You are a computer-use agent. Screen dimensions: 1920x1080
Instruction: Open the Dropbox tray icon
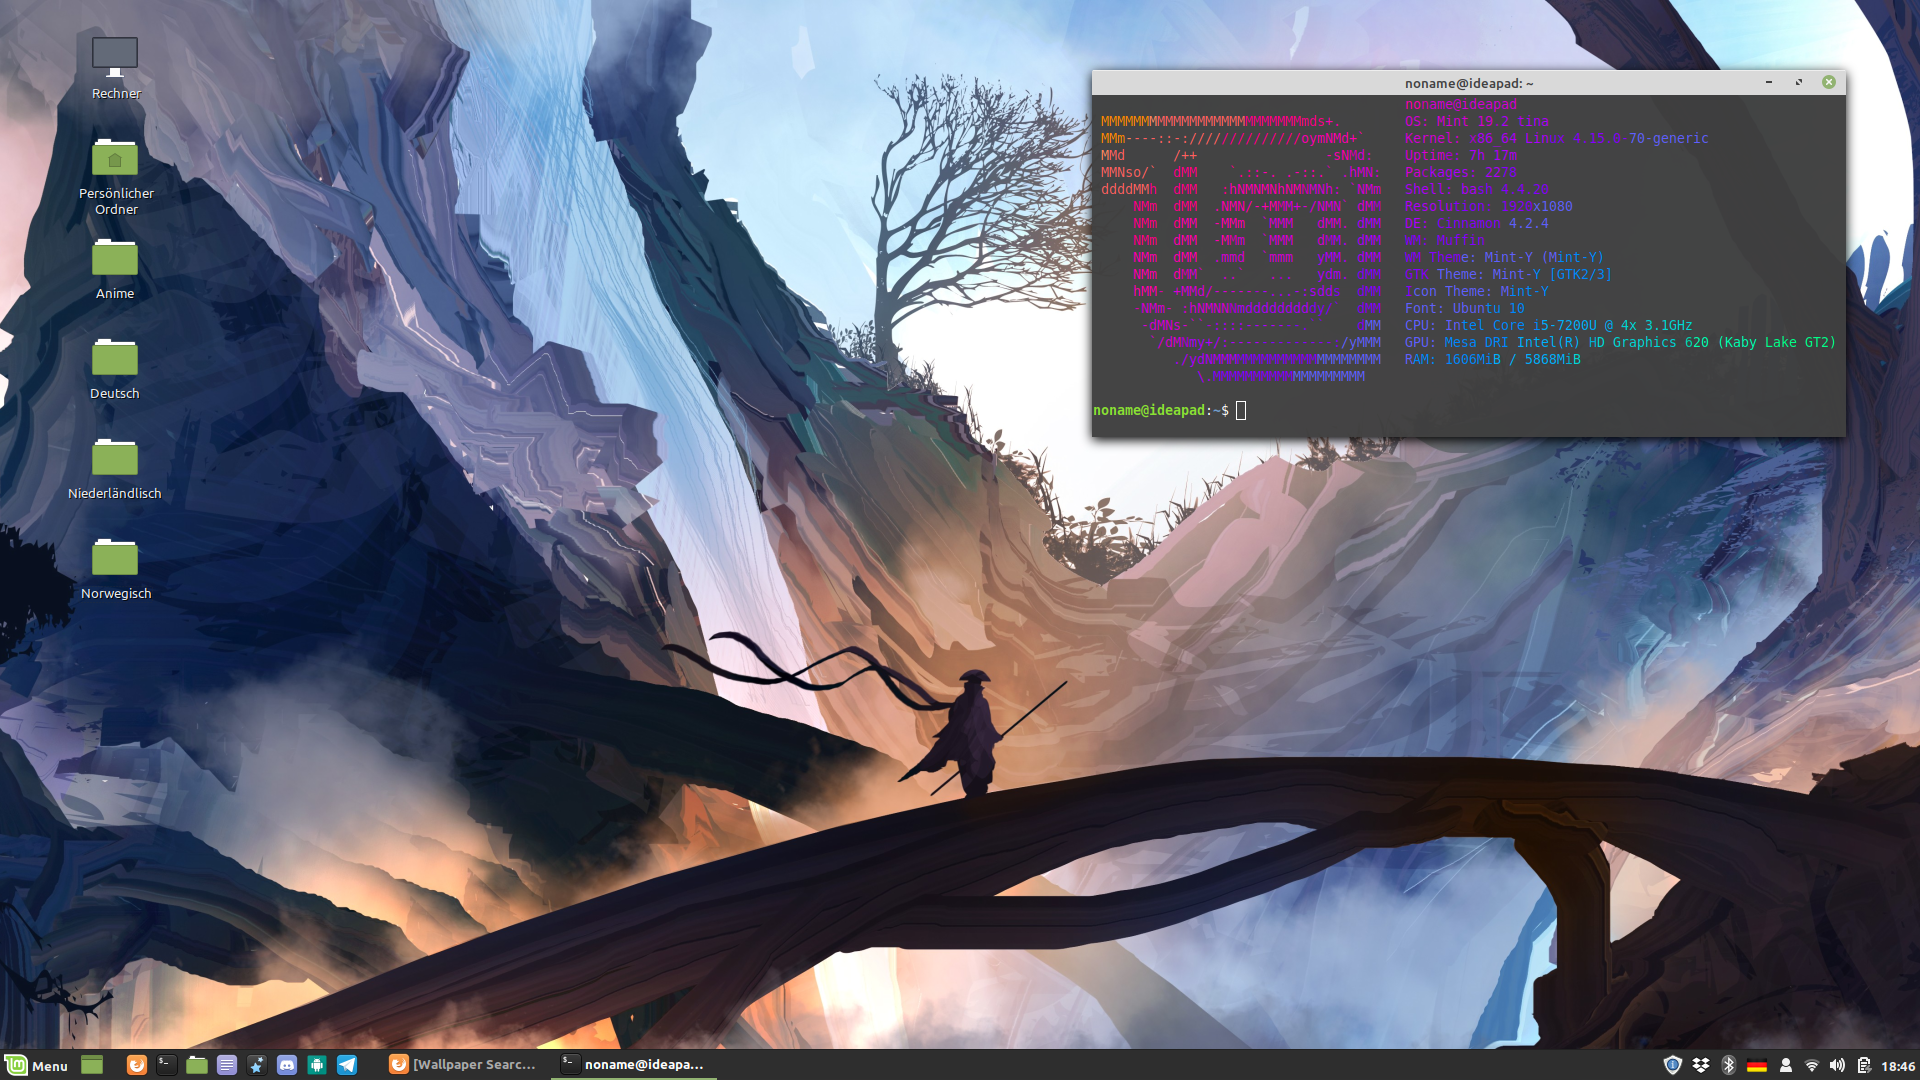tap(1701, 1065)
